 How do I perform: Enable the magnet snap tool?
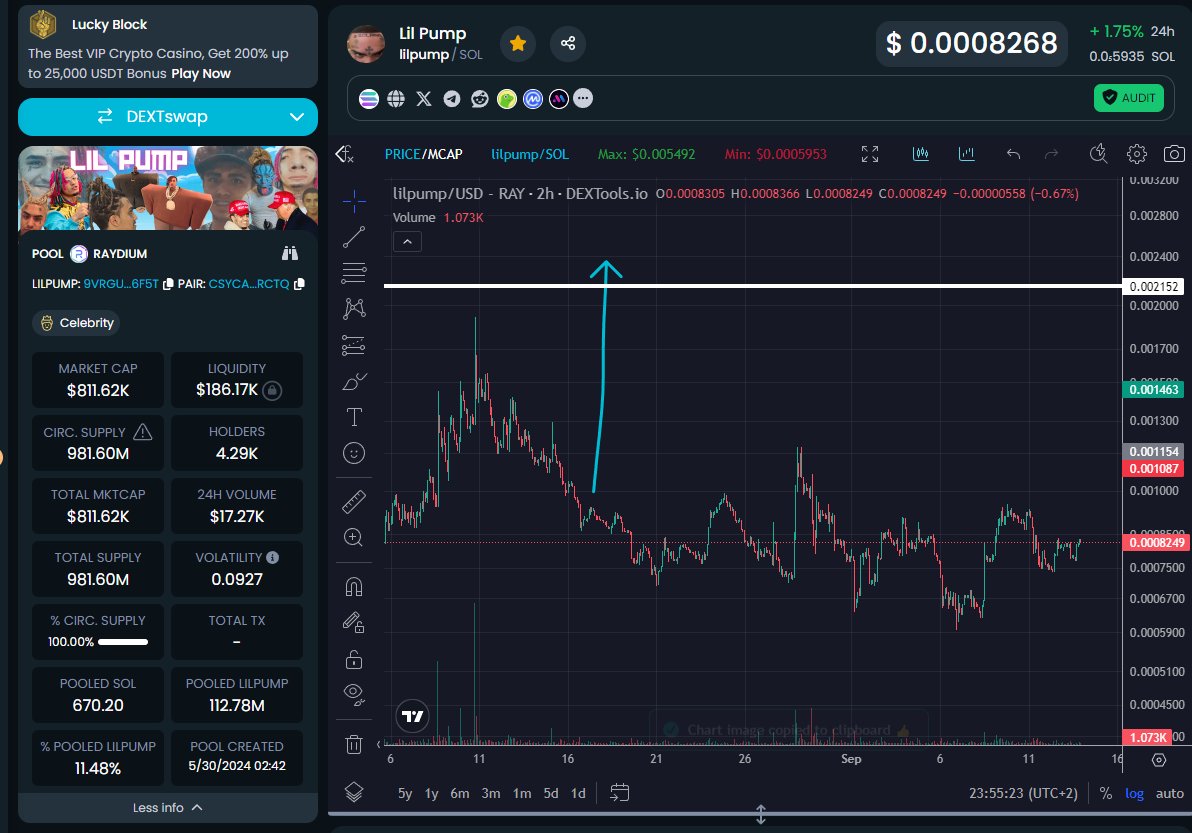[354, 586]
